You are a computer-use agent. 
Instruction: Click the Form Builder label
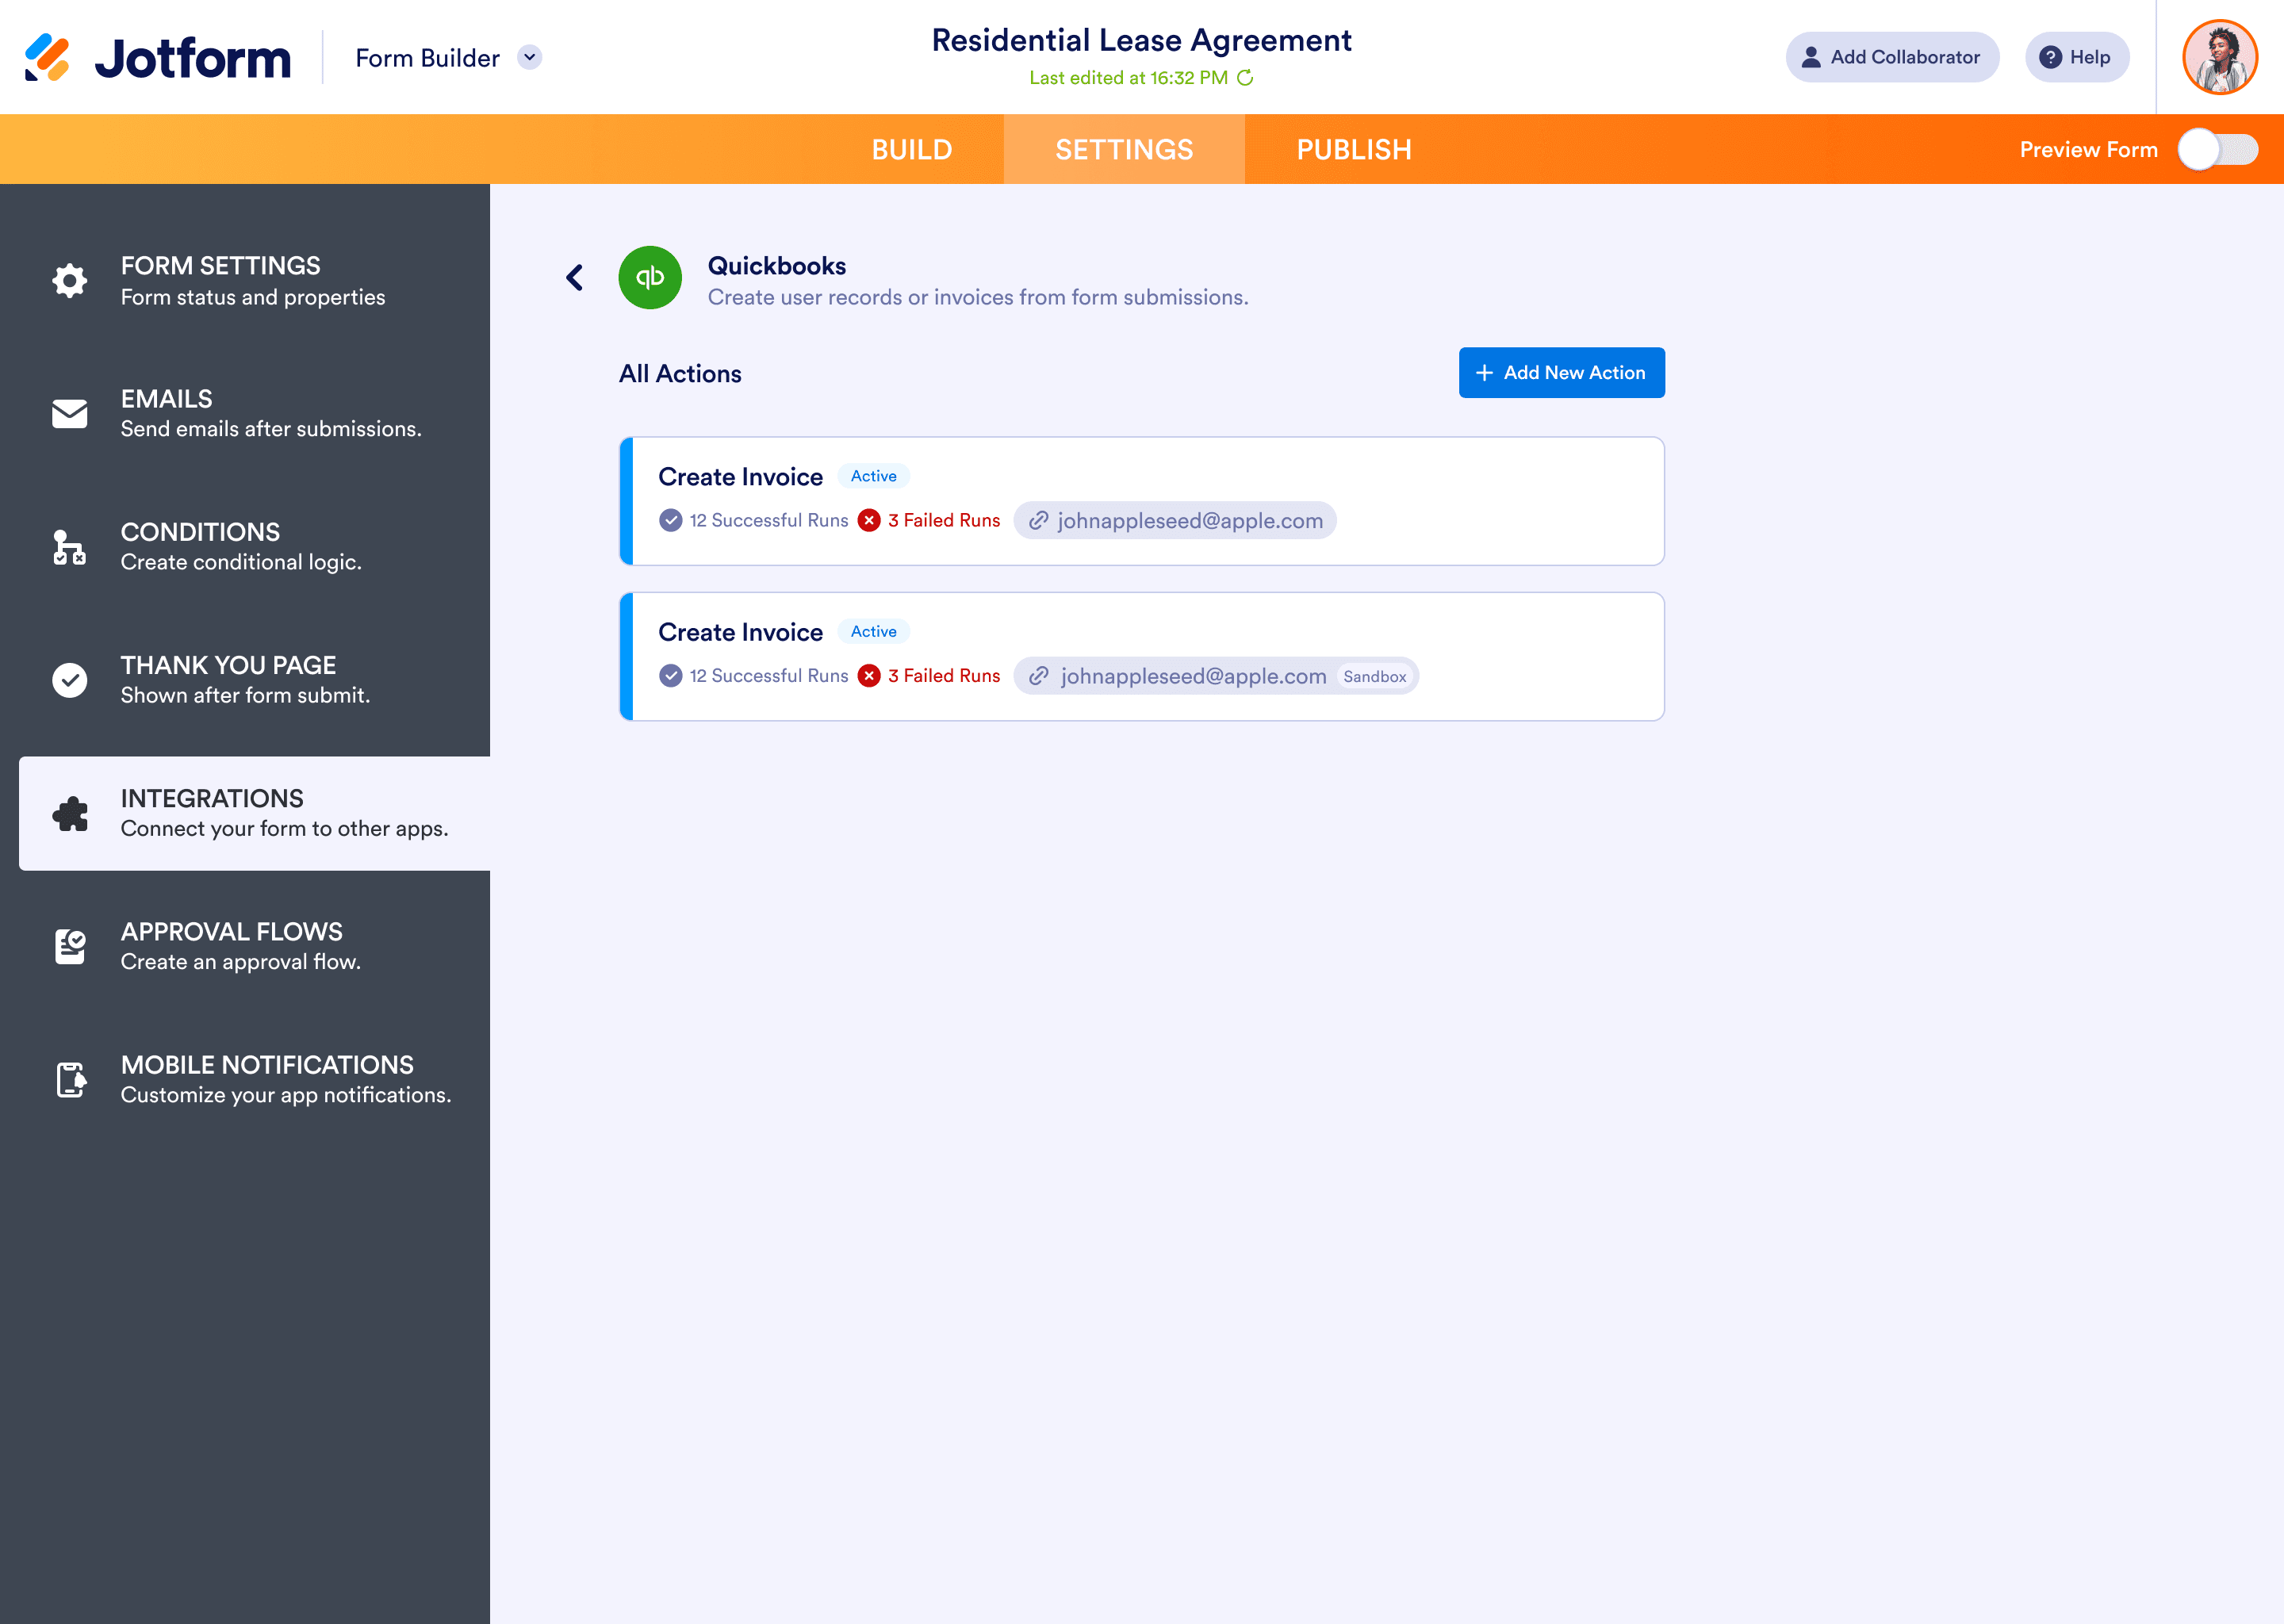point(427,58)
